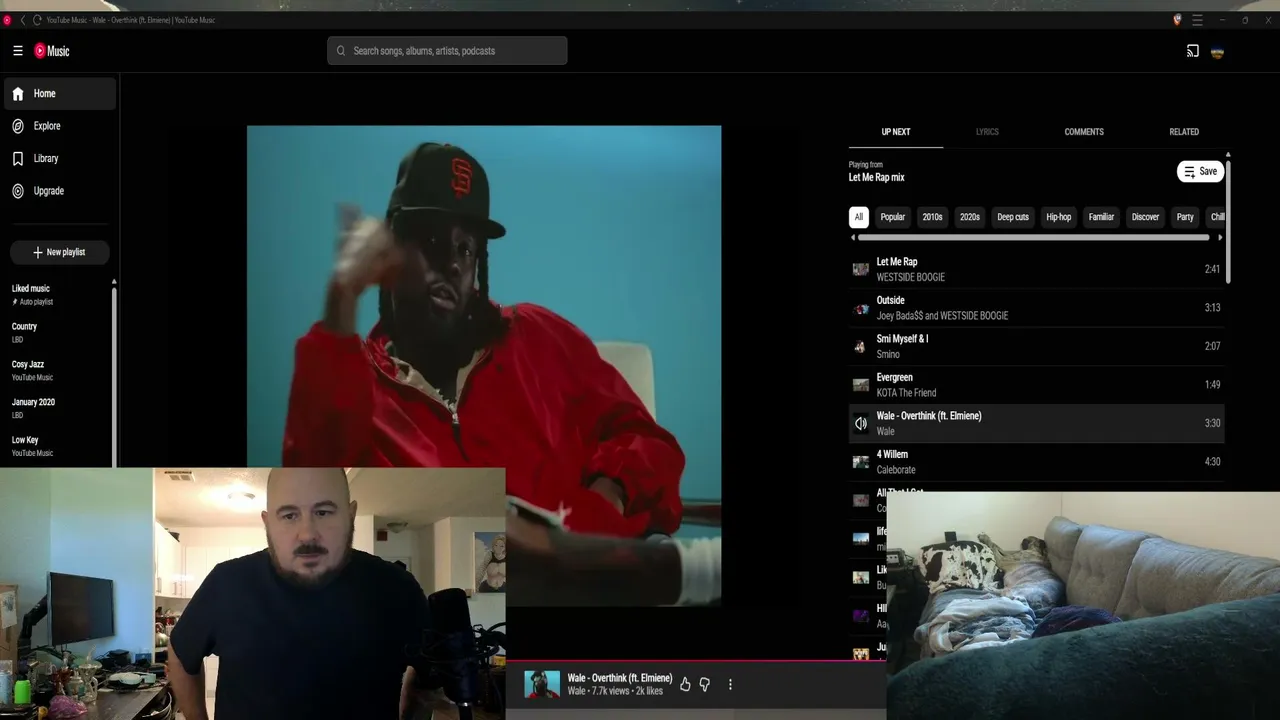Filter the queue by 2020s
This screenshot has width=1280, height=720.
point(970,217)
